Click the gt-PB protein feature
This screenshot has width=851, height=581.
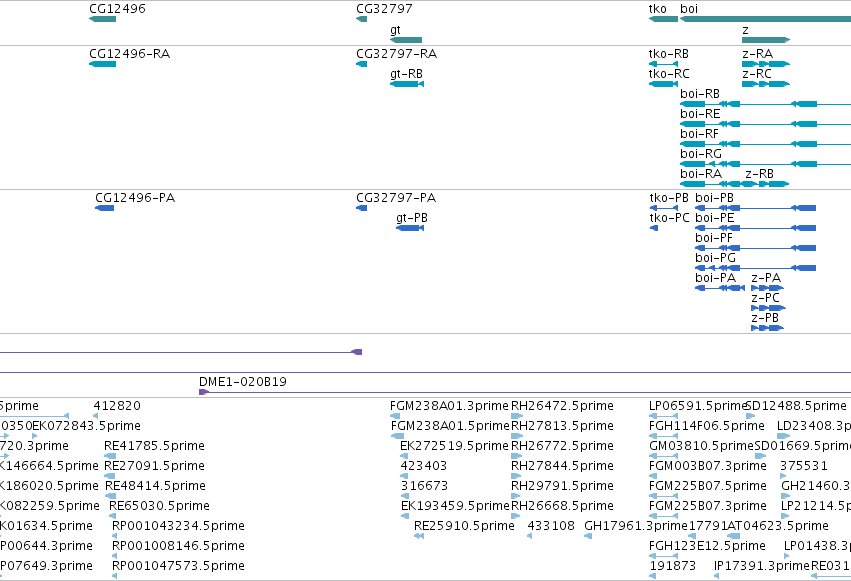pos(410,228)
